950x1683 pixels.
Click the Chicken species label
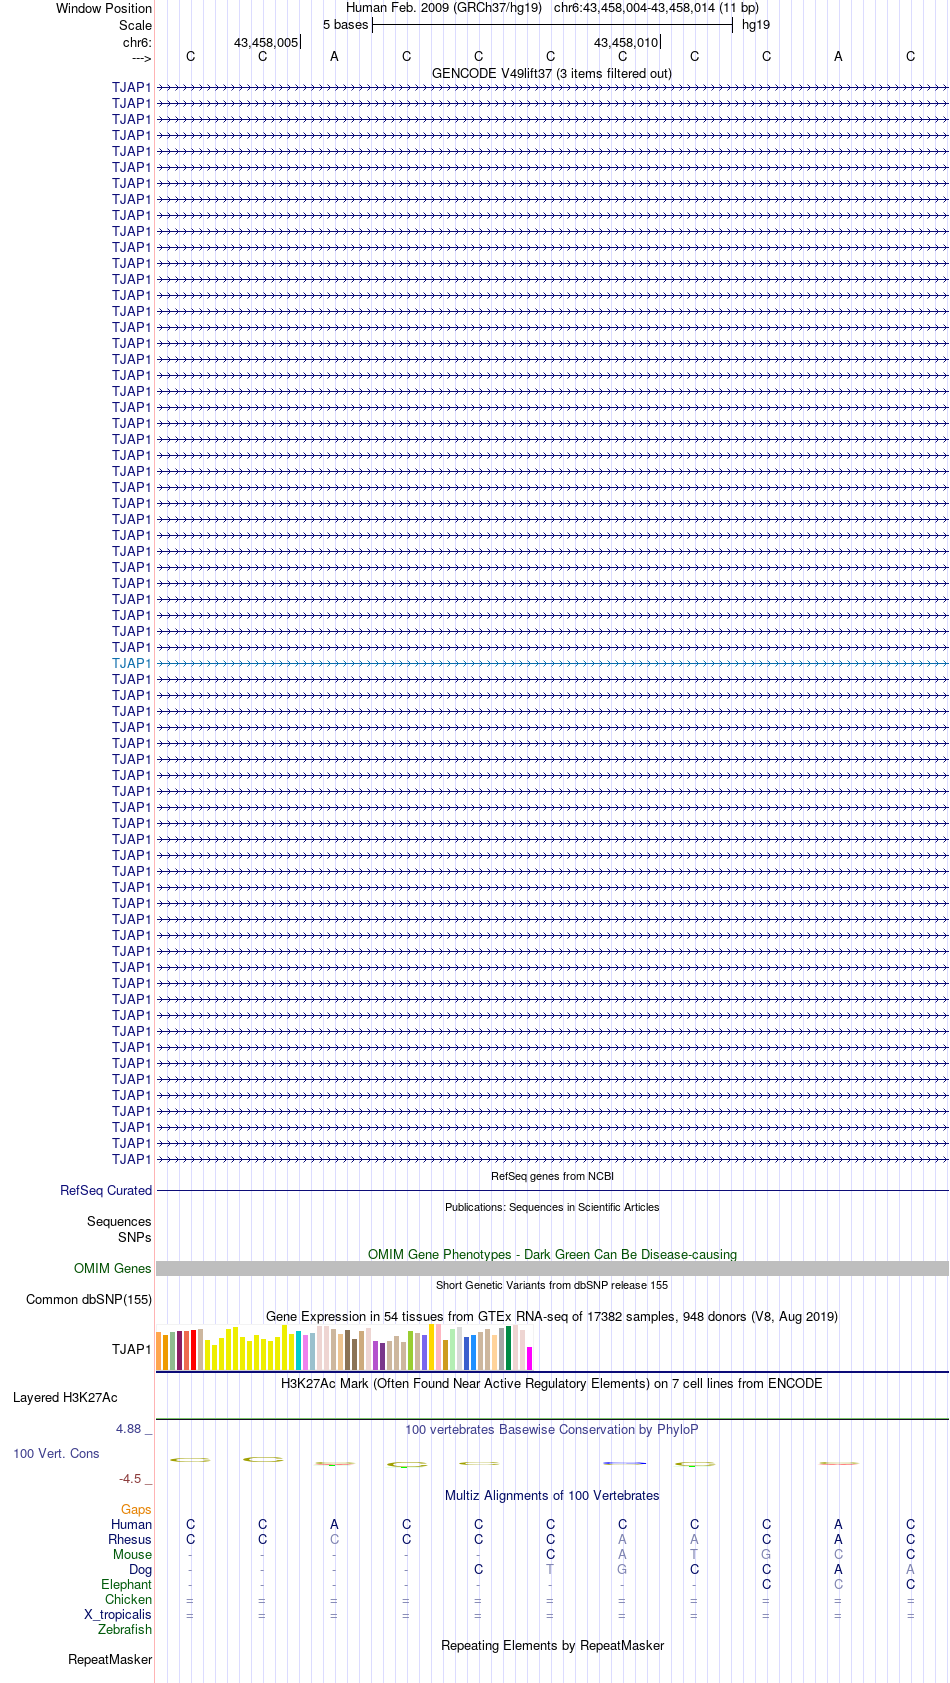point(129,1600)
